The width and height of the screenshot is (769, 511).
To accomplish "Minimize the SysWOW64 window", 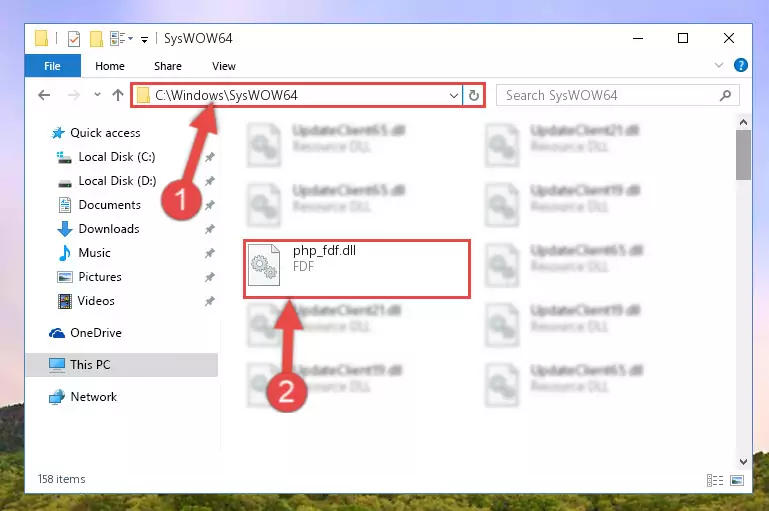I will pos(638,38).
